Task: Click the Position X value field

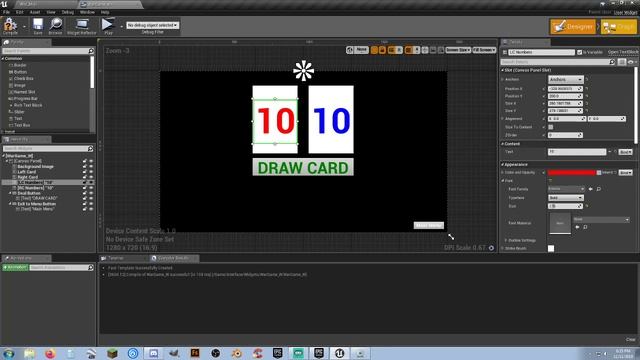Action: click(x=565, y=89)
